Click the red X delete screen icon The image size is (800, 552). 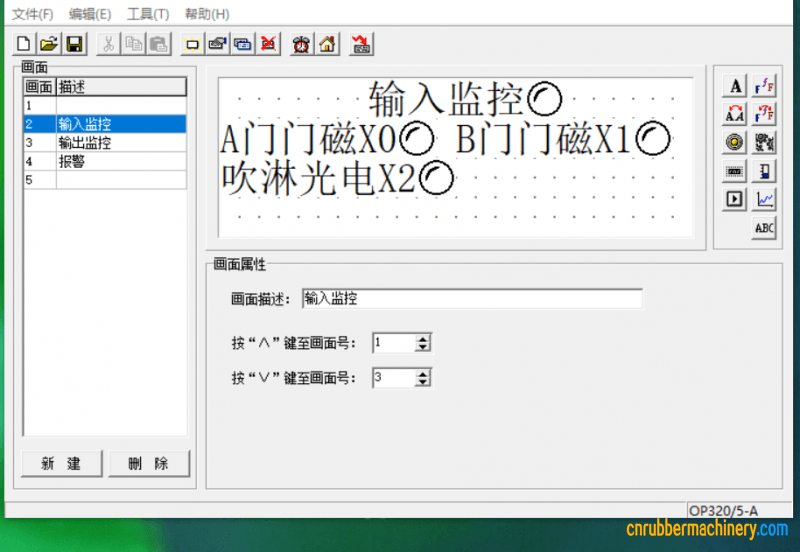pos(268,44)
